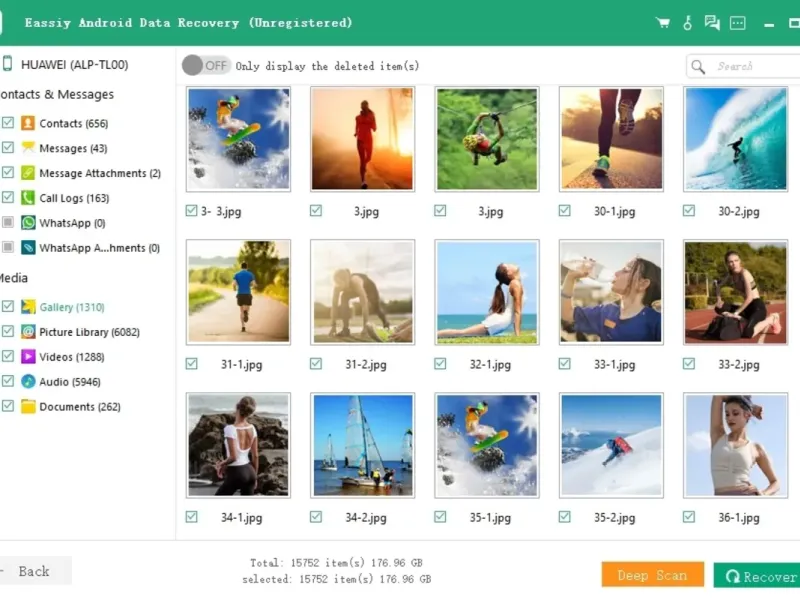Uncheck the Gallery (1310) checkbox
This screenshot has width=800, height=600.
pyautogui.click(x=8, y=306)
